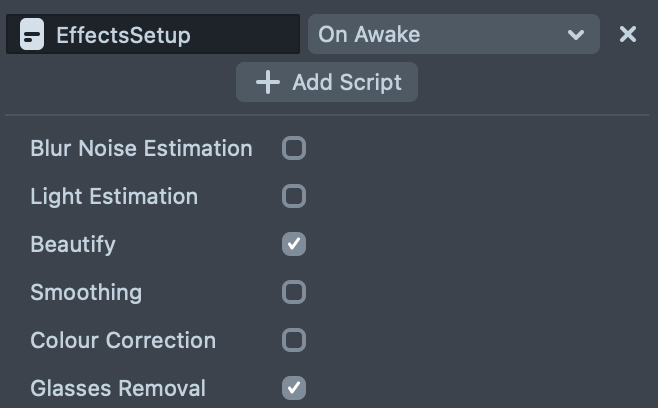Remove the EffectsSetup script with X
The height and width of the screenshot is (408, 658).
[x=628, y=35]
